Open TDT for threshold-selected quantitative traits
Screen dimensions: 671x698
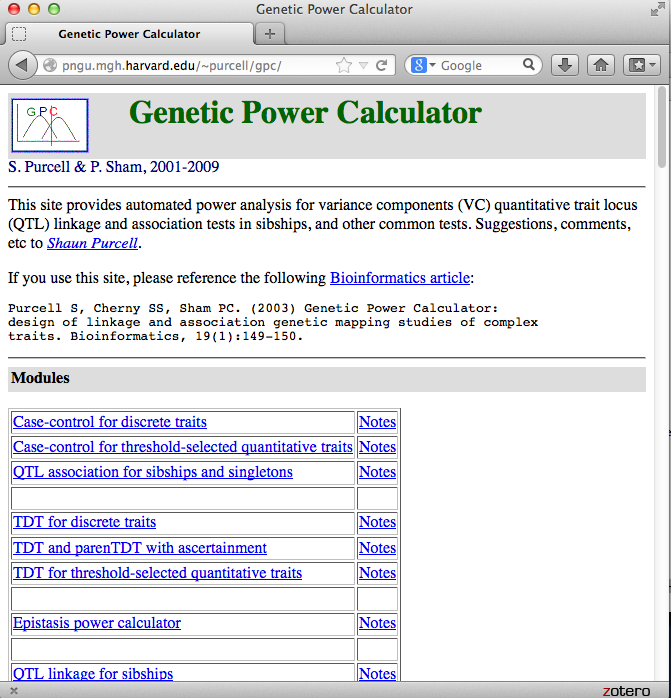point(157,573)
